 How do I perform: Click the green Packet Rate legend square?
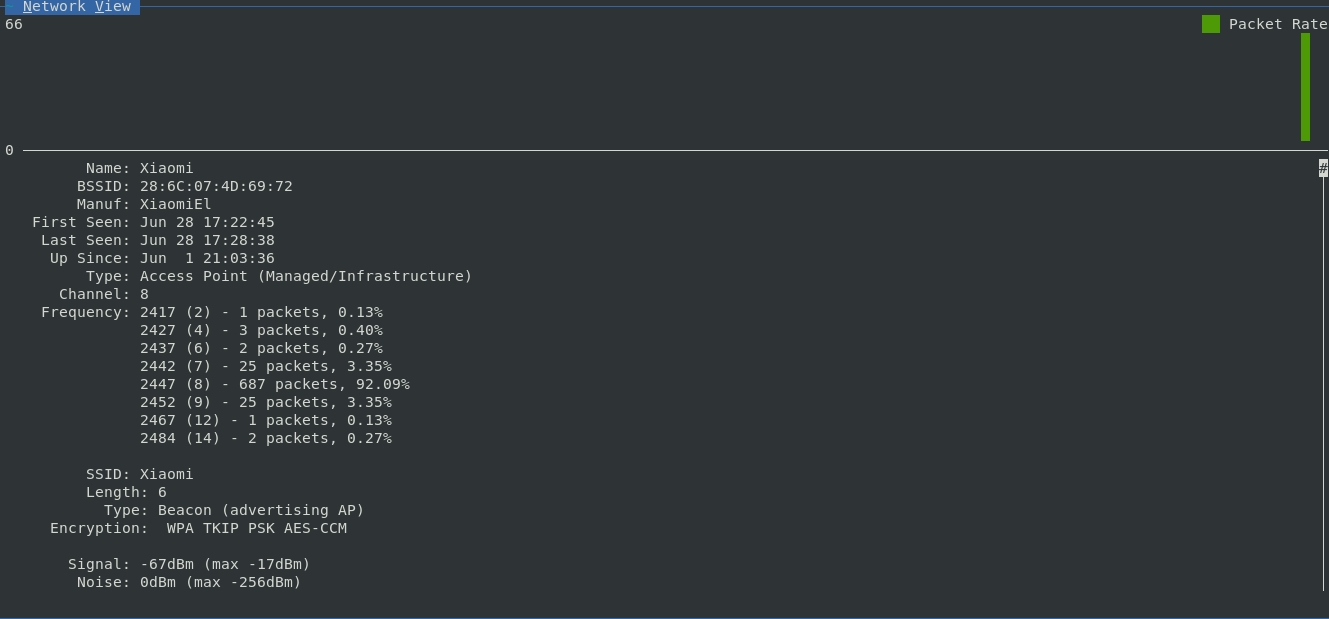[1211, 23]
